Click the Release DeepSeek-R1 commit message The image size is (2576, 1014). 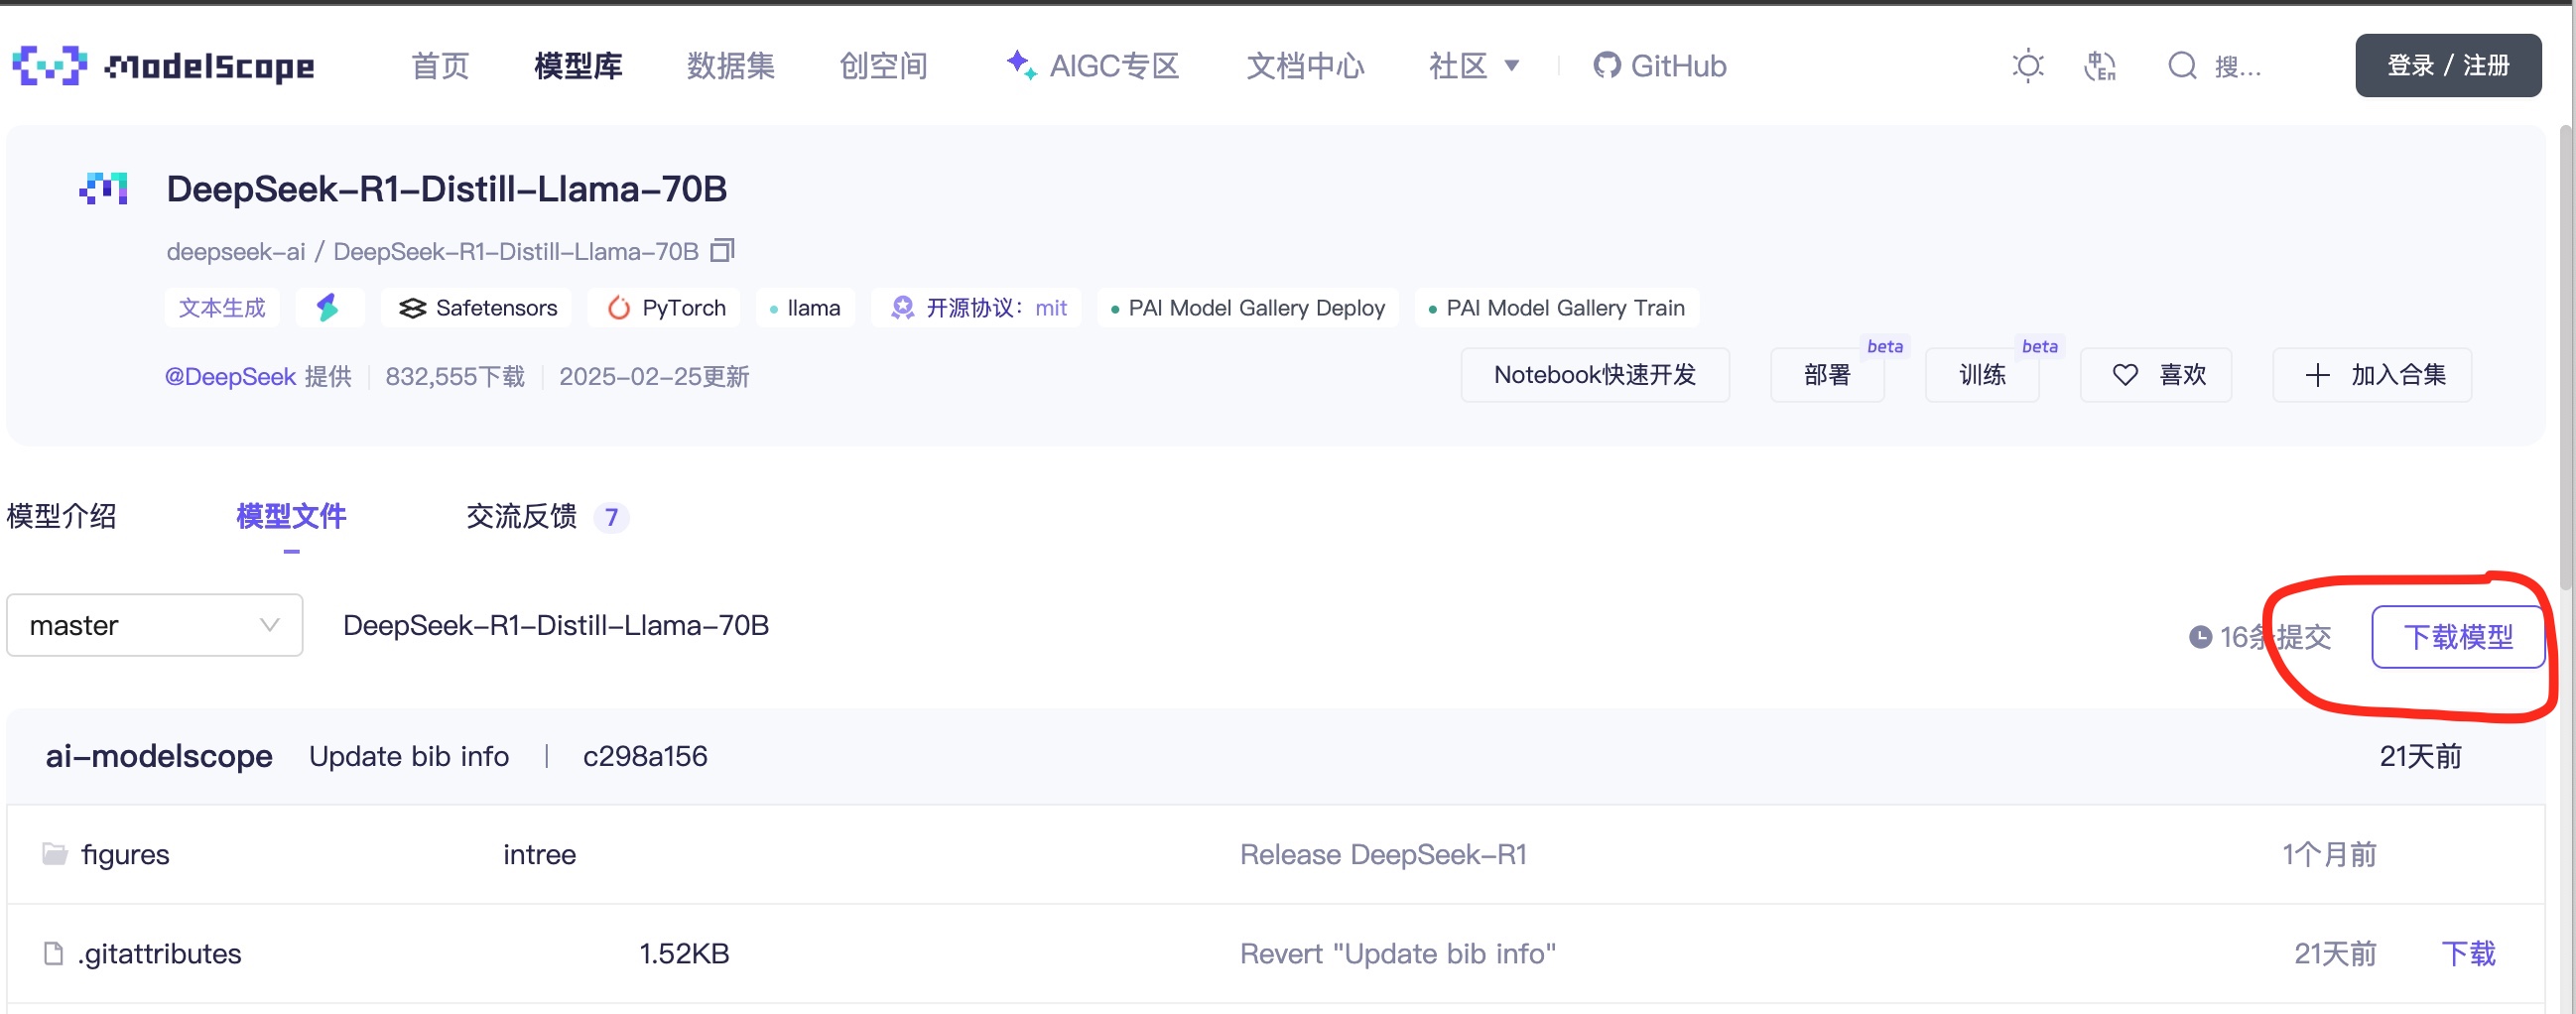click(x=1383, y=854)
